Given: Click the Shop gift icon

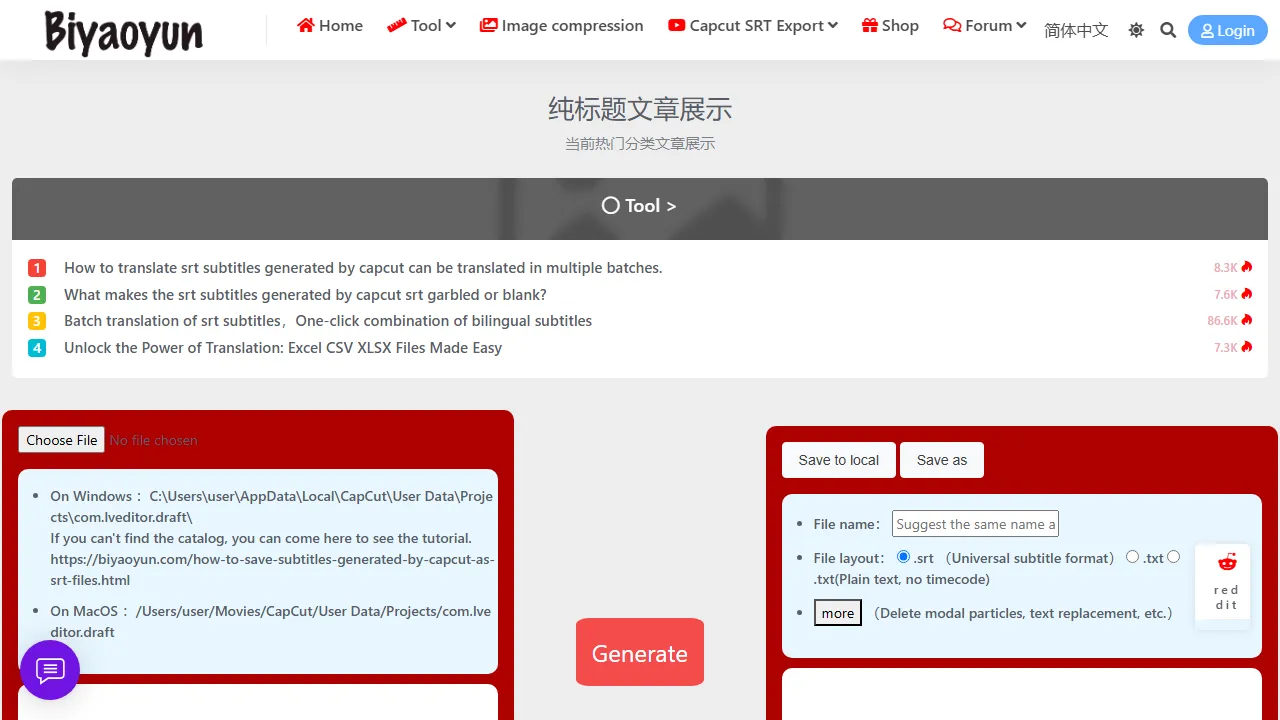Looking at the screenshot, I should point(868,25).
